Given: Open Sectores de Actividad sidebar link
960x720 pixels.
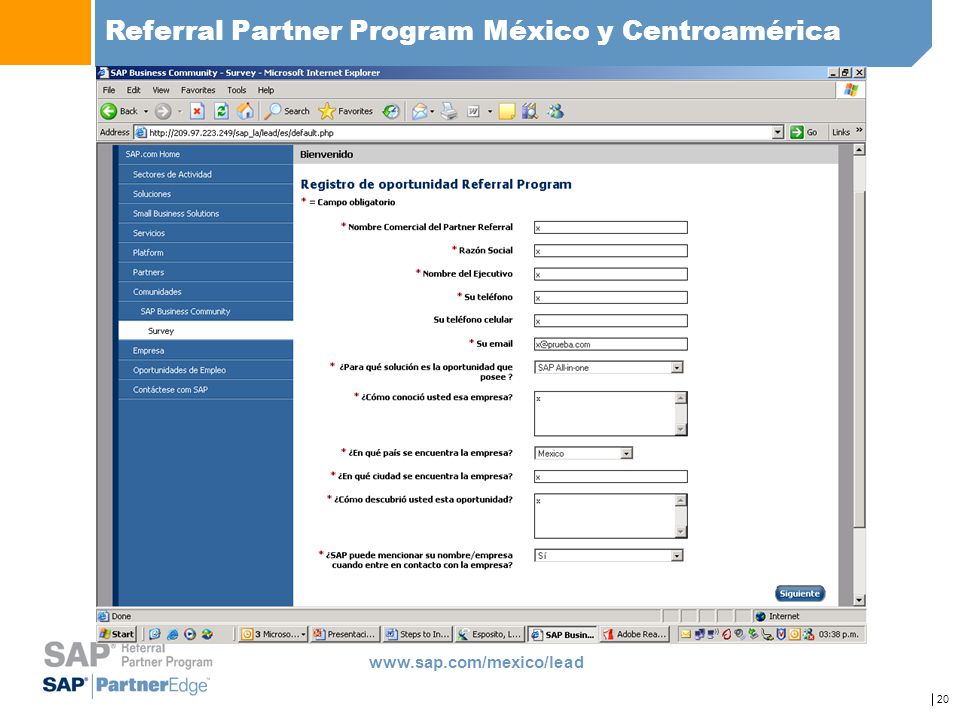Looking at the screenshot, I should click(x=172, y=174).
